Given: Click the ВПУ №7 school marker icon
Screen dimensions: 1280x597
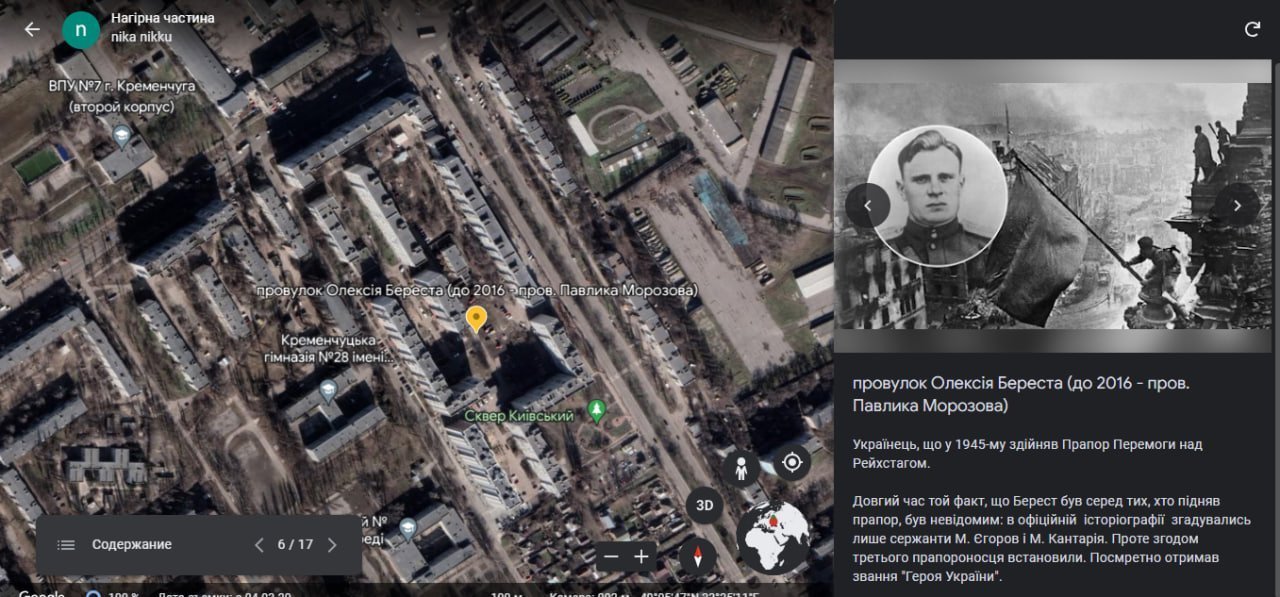Looking at the screenshot, I should [x=122, y=135].
